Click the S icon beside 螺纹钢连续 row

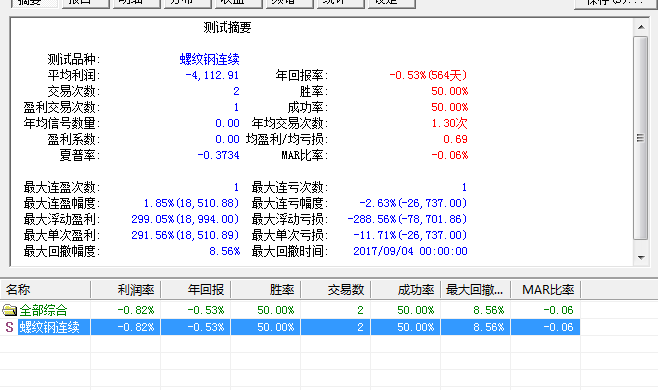(x=9, y=327)
